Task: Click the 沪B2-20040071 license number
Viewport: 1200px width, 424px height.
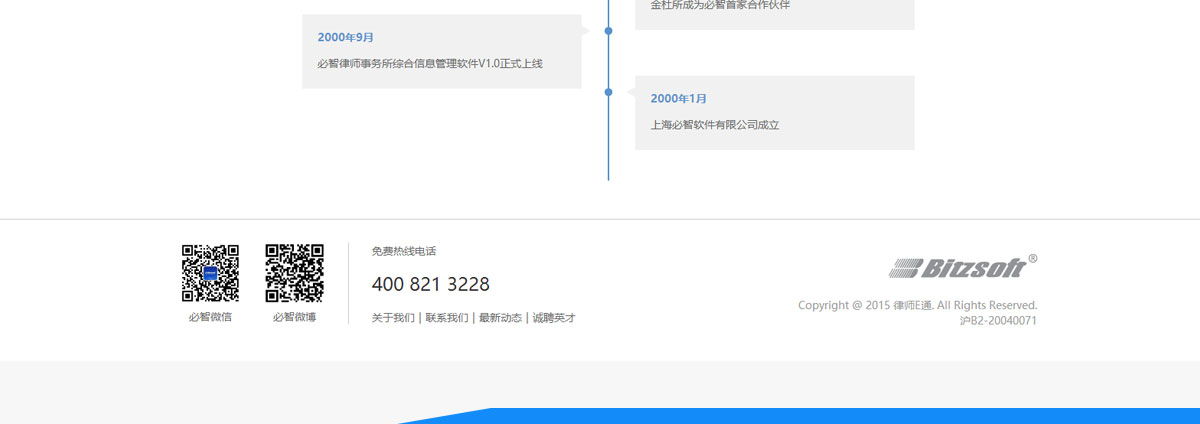Action: pos(997,321)
